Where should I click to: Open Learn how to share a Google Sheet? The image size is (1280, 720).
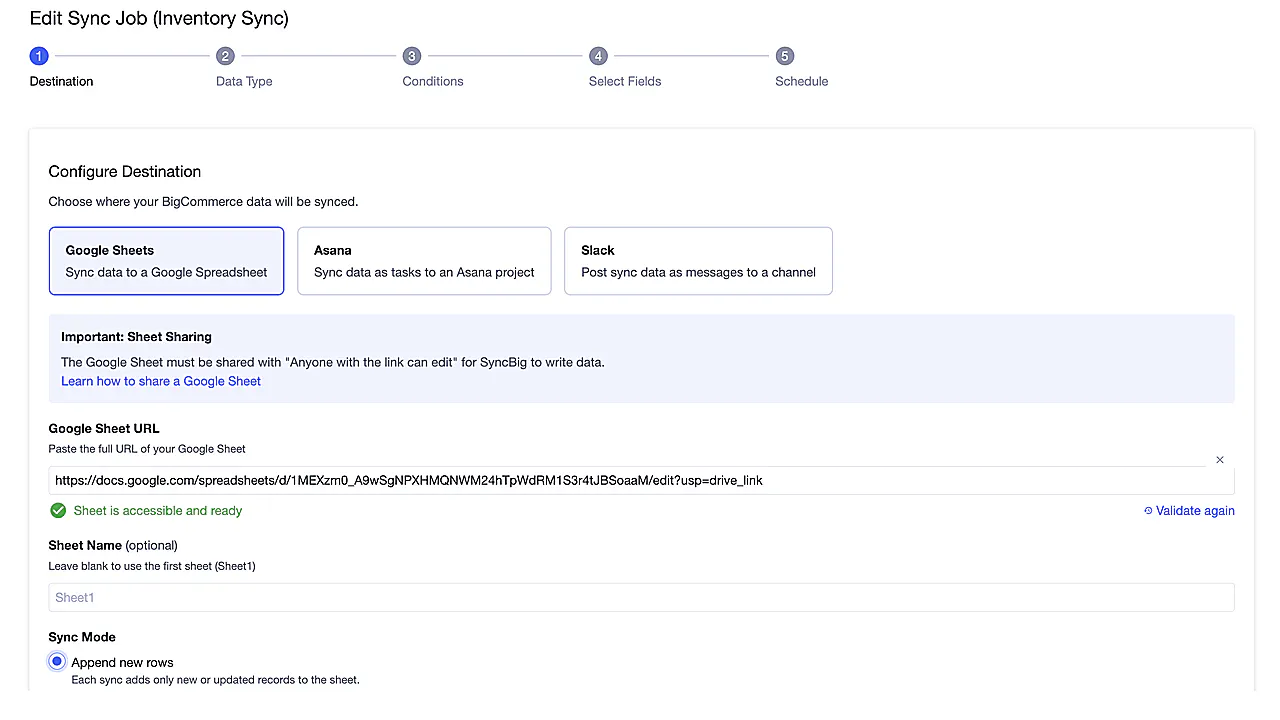[161, 381]
